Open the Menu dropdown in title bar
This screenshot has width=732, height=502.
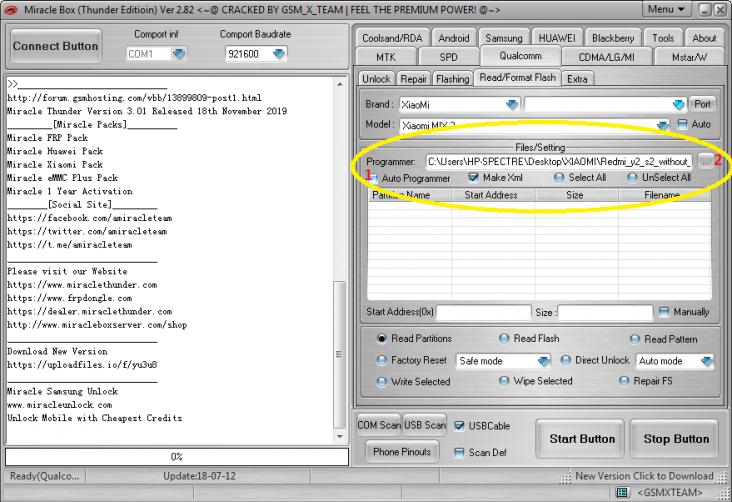click(667, 9)
